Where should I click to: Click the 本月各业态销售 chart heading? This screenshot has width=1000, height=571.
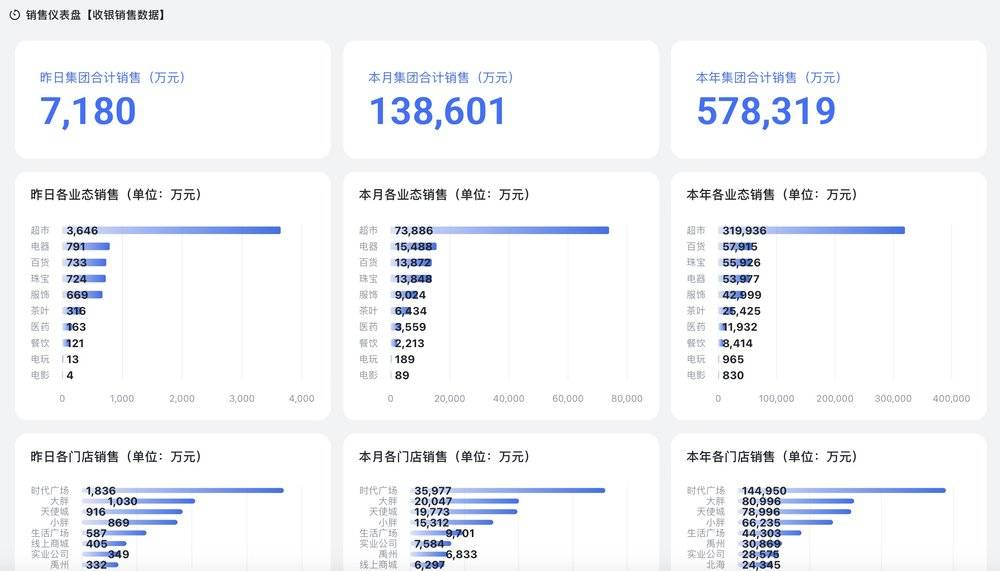coord(444,195)
